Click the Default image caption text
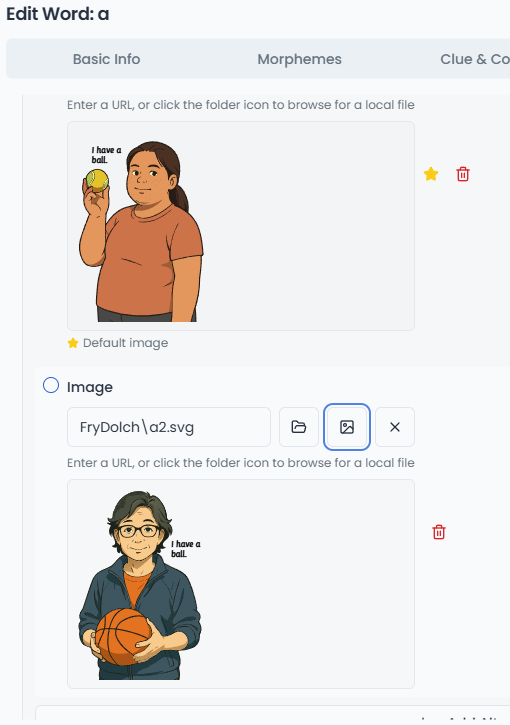 coord(125,343)
